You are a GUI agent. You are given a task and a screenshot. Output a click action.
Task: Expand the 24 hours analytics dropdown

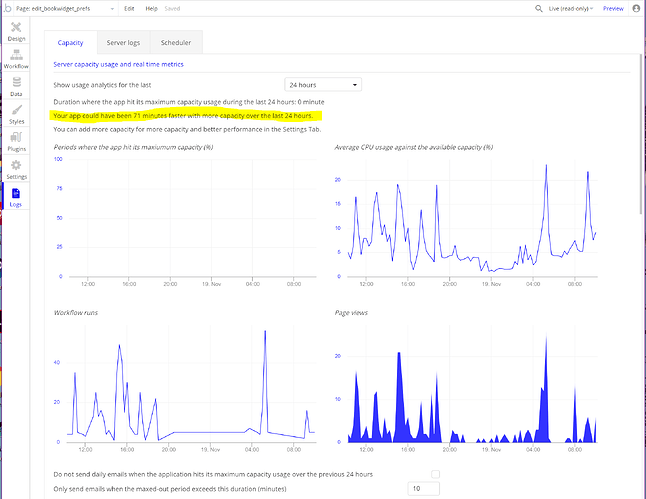(323, 85)
